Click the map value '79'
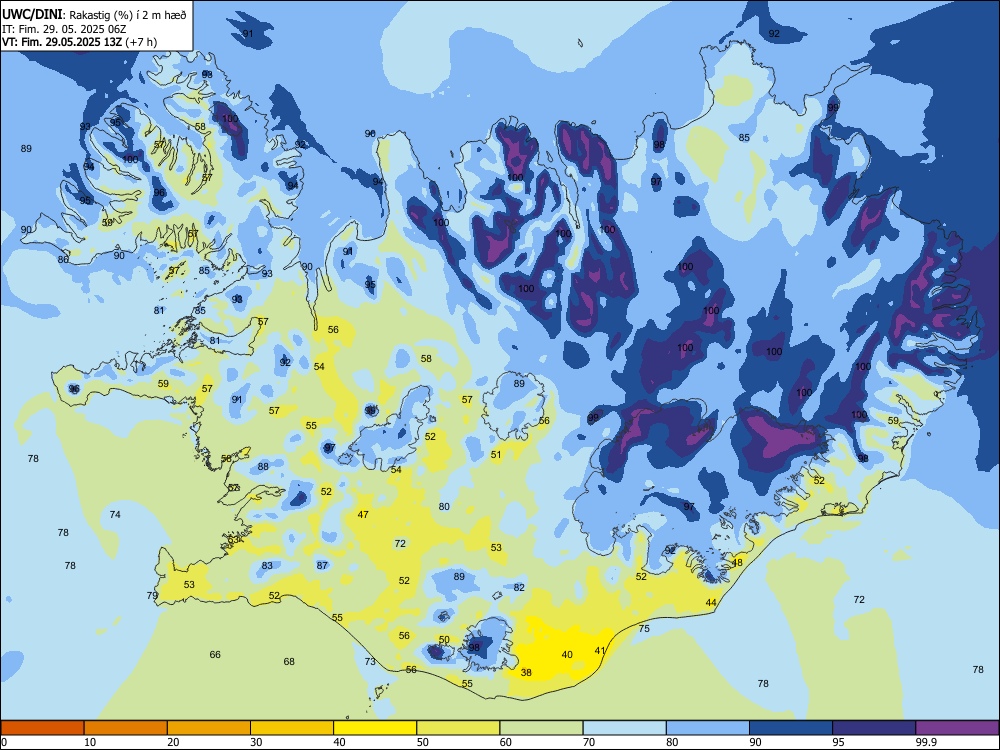The width and height of the screenshot is (1000, 750). click(152, 596)
